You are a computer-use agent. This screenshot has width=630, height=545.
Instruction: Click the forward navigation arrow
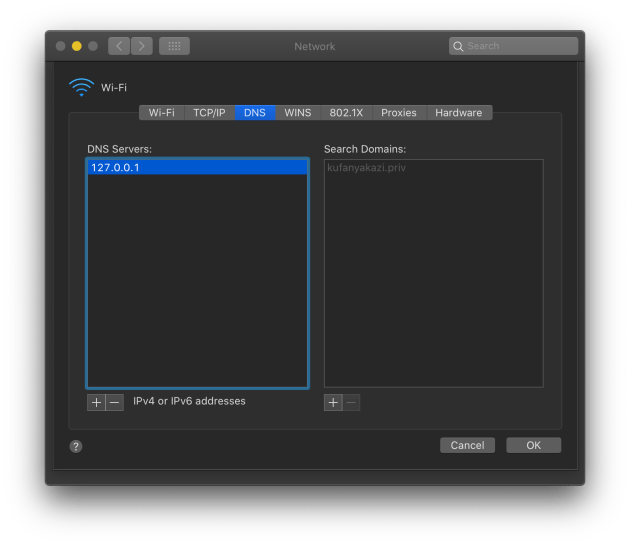coord(142,46)
